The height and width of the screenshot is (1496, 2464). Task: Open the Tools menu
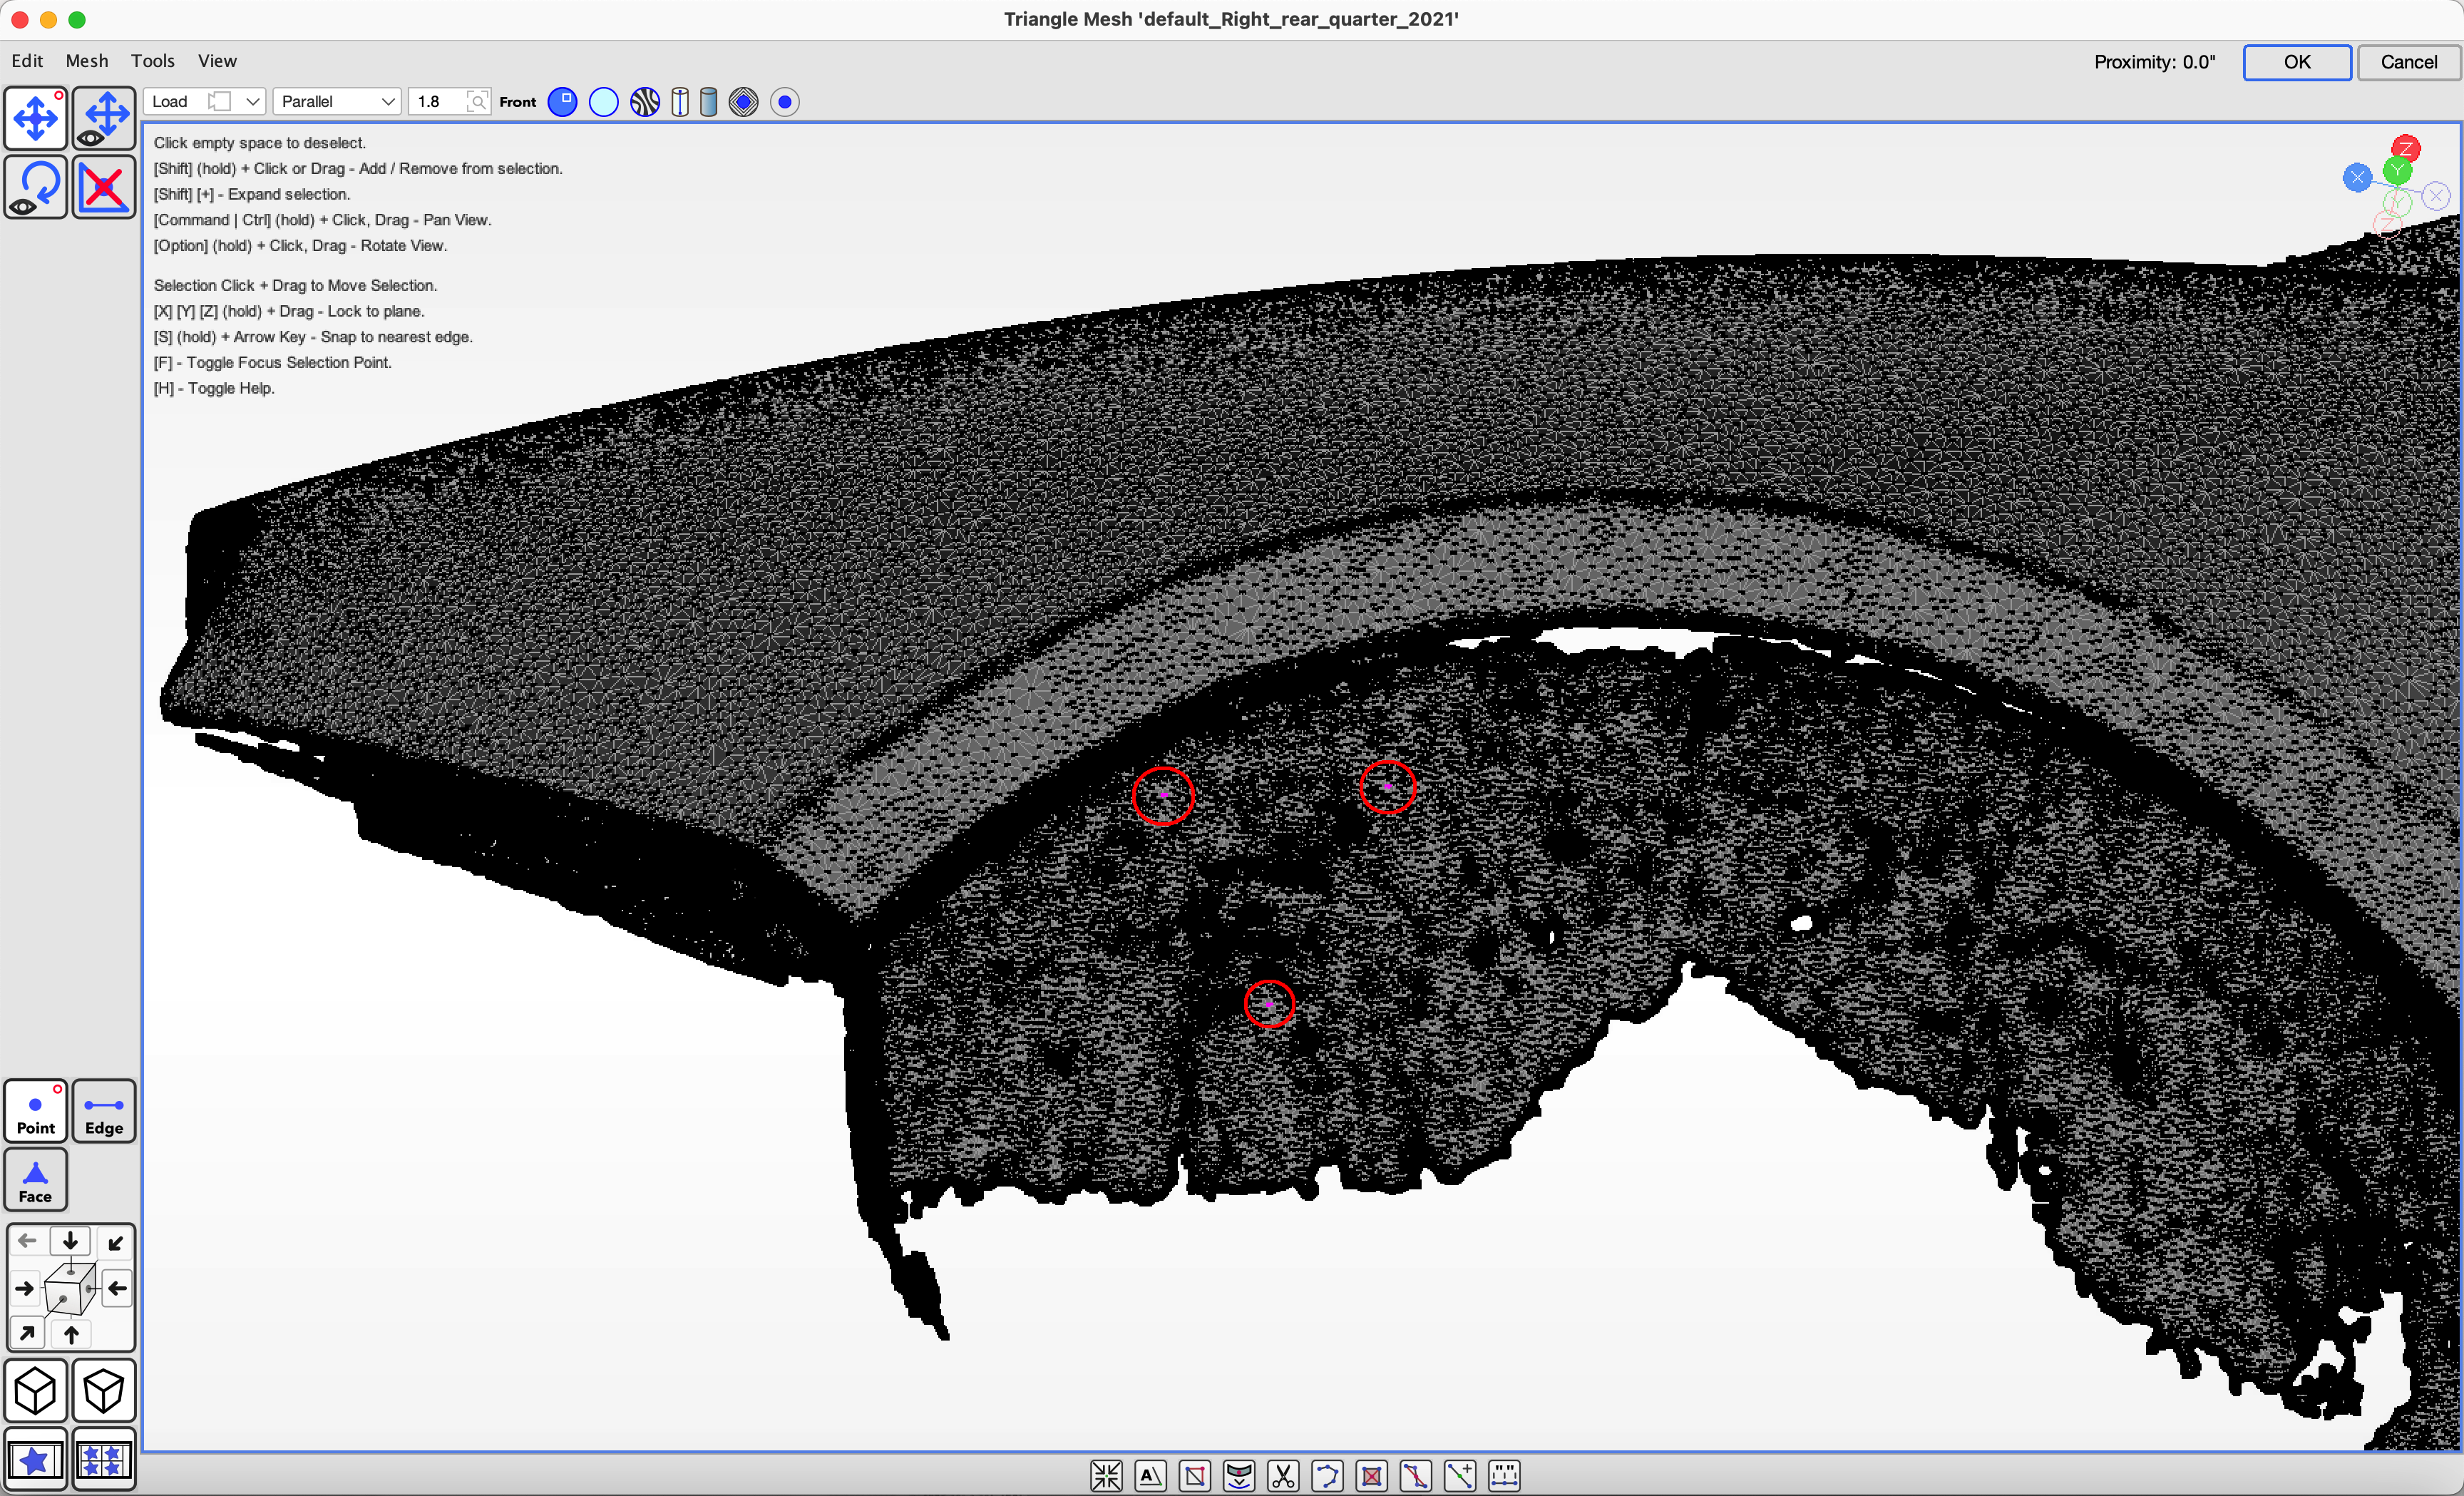pyautogui.click(x=152, y=61)
